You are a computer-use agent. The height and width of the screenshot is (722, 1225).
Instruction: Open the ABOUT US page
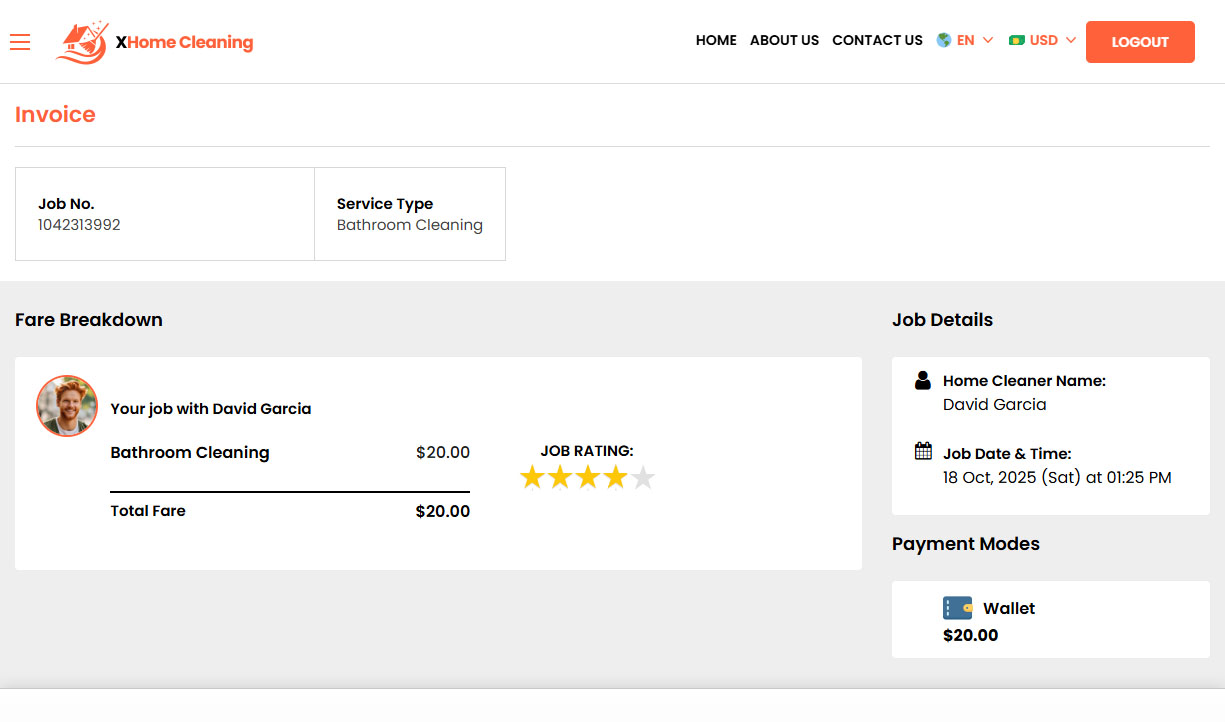(784, 40)
